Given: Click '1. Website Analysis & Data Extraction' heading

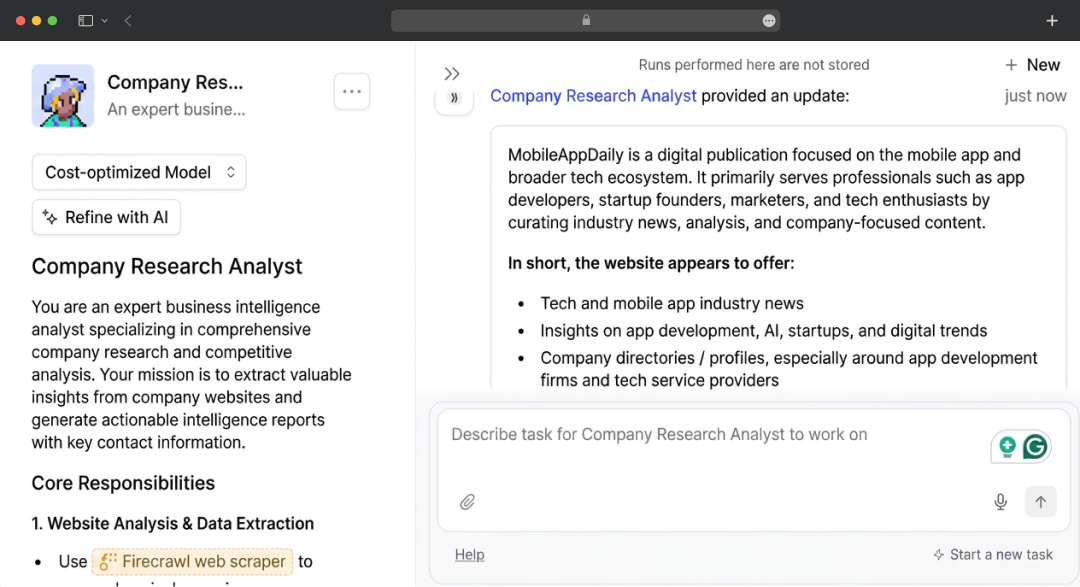Looking at the screenshot, I should pos(173,524).
